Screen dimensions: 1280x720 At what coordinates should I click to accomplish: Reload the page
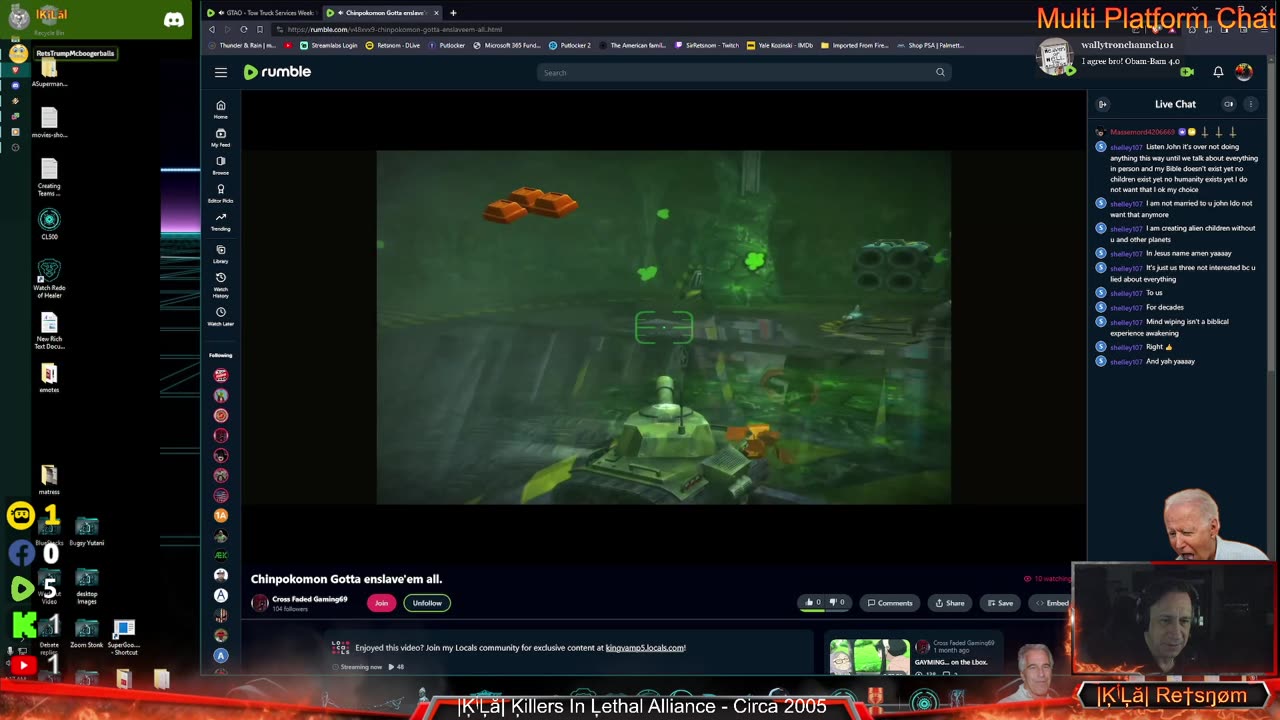(x=243, y=30)
